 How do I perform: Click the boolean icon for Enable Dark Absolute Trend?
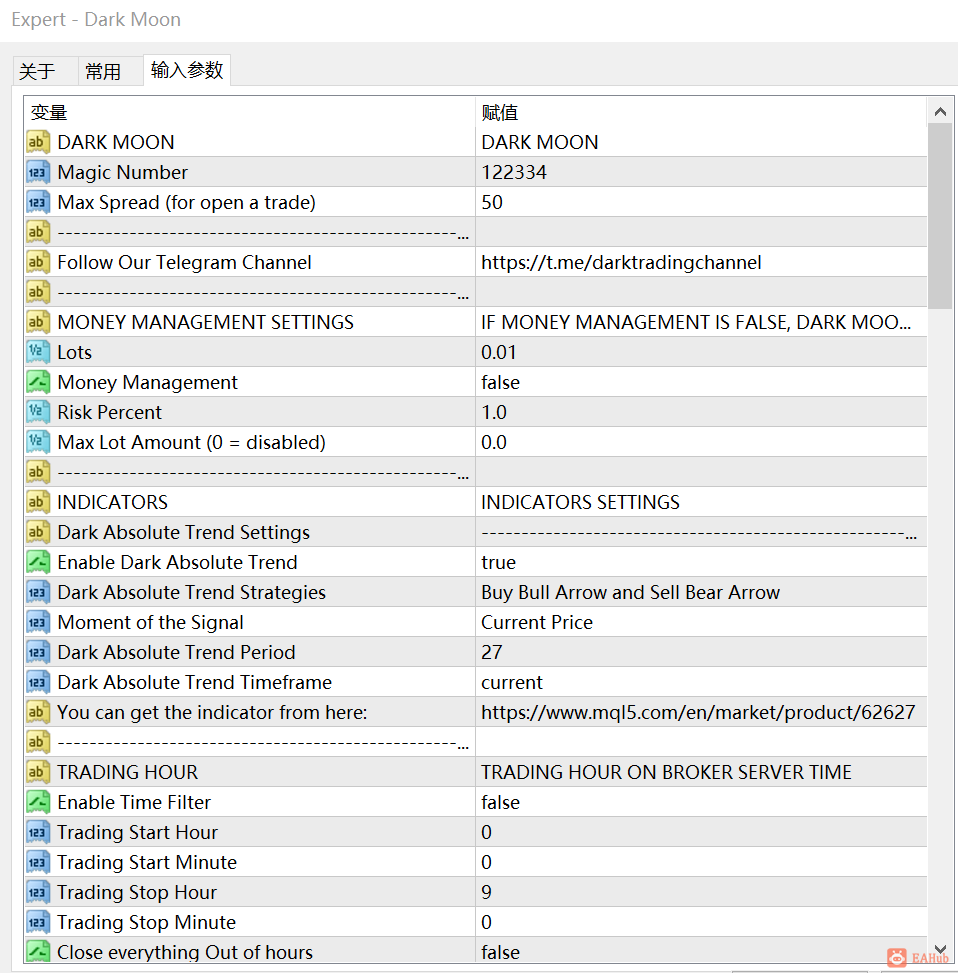37,562
